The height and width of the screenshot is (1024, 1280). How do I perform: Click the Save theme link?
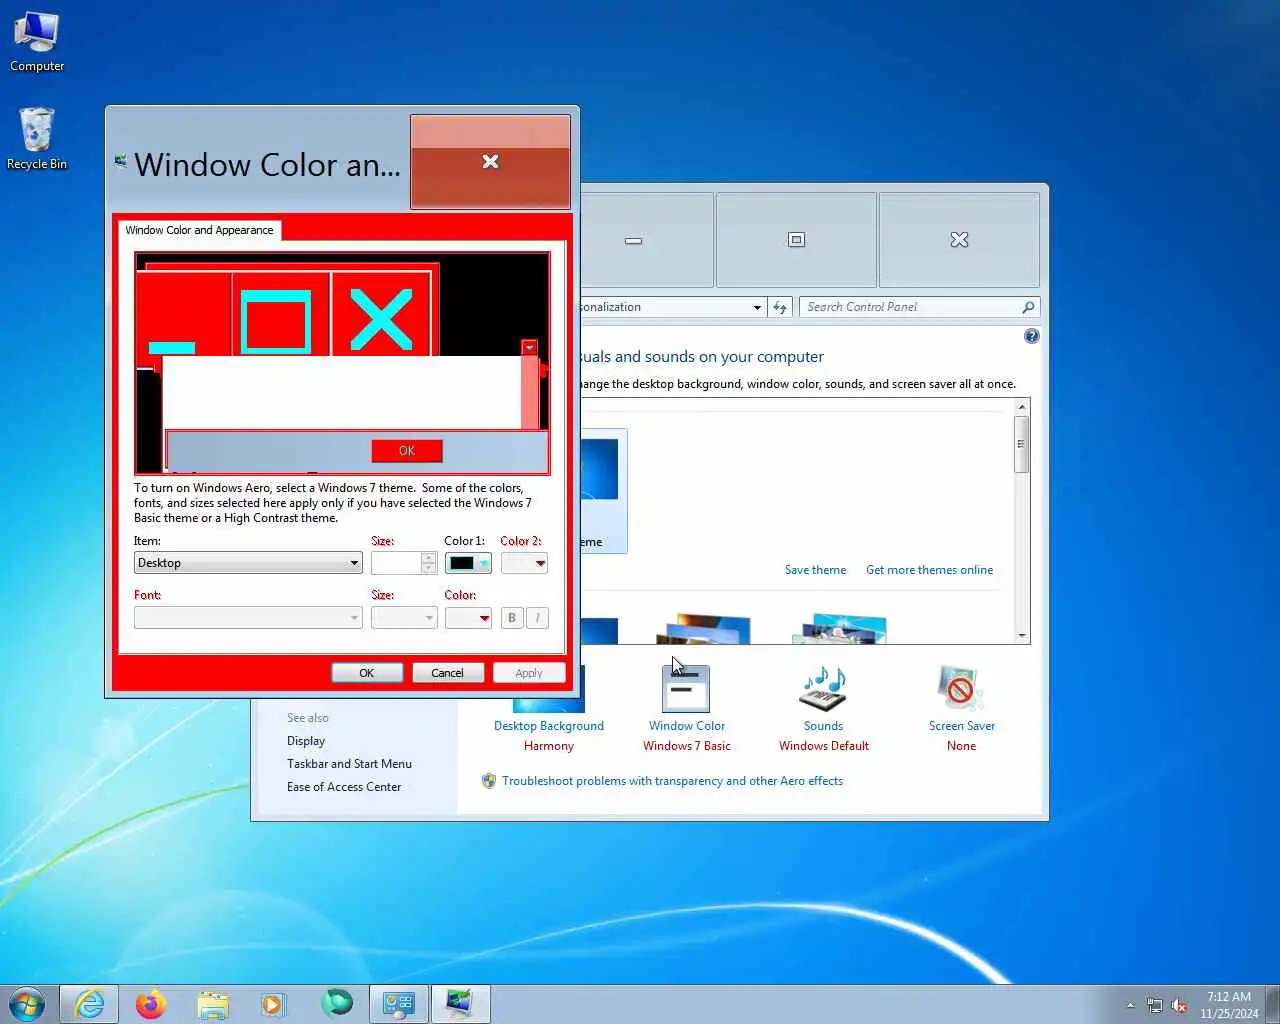pyautogui.click(x=815, y=570)
